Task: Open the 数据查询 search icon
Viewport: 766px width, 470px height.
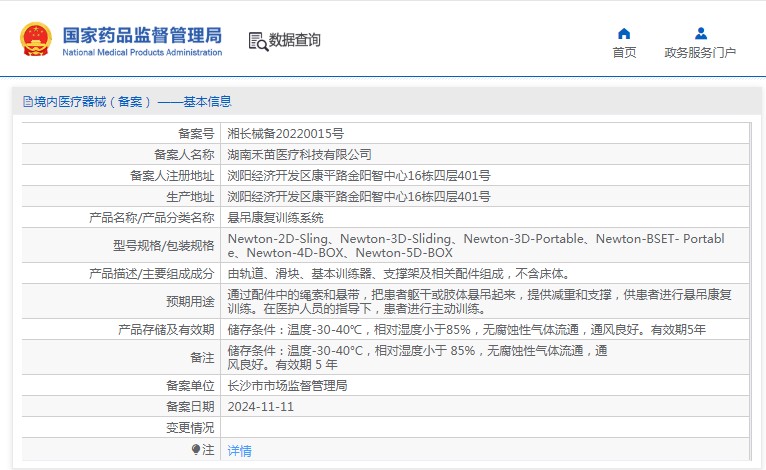Action: [258, 42]
